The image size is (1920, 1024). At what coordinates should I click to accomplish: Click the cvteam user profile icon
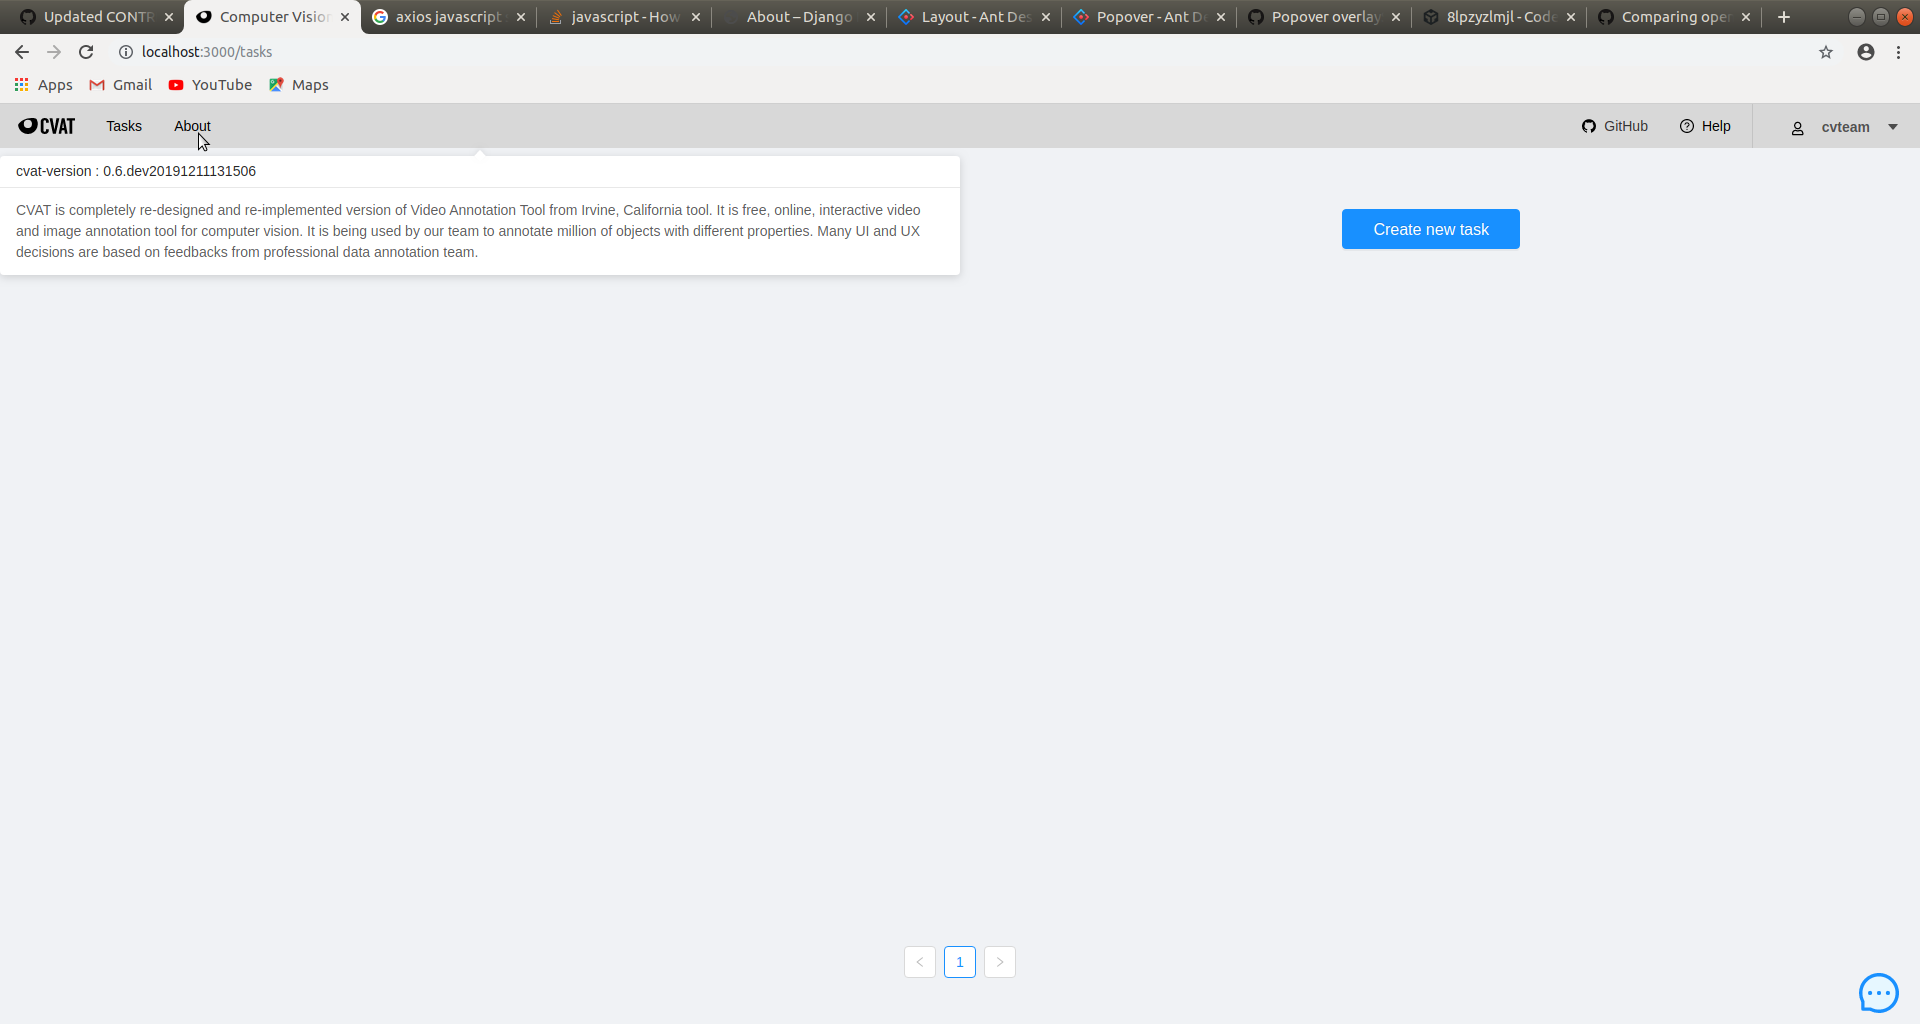(x=1797, y=128)
